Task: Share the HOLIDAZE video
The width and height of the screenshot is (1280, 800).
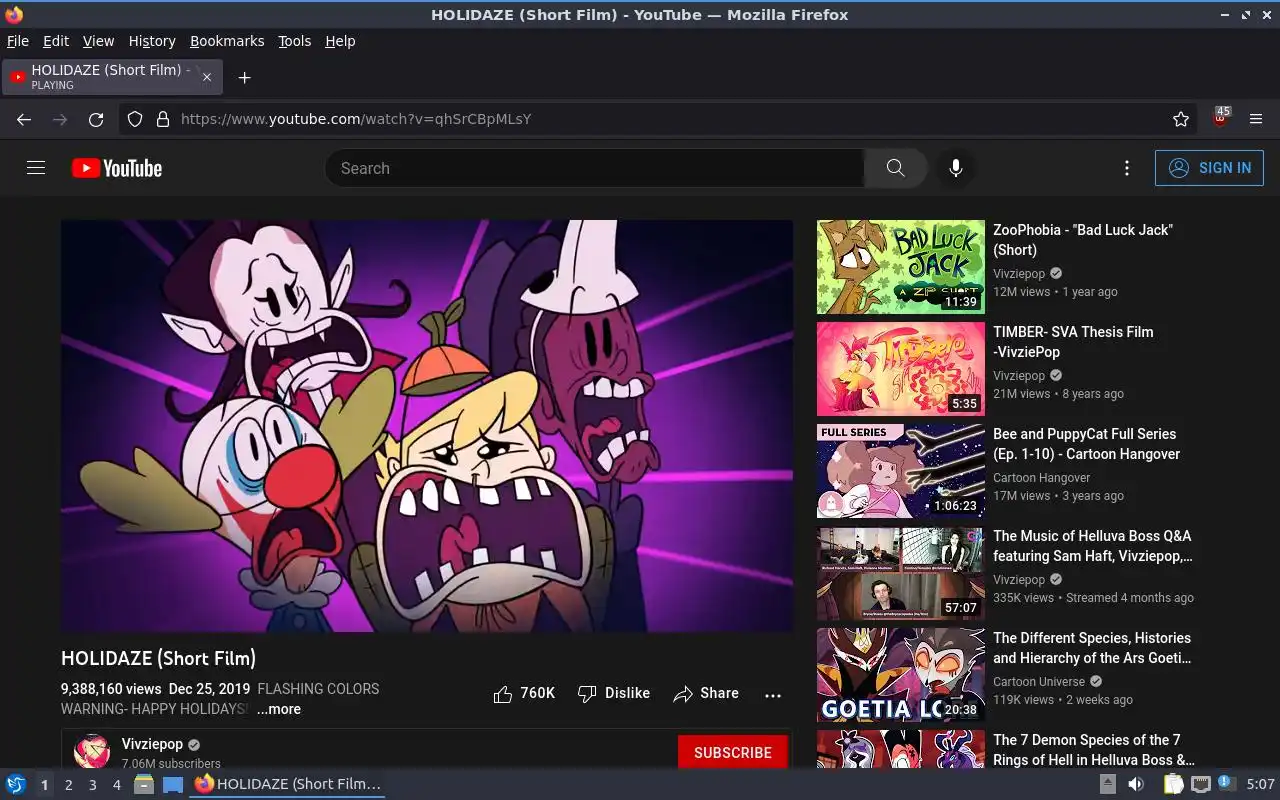Action: tap(706, 693)
